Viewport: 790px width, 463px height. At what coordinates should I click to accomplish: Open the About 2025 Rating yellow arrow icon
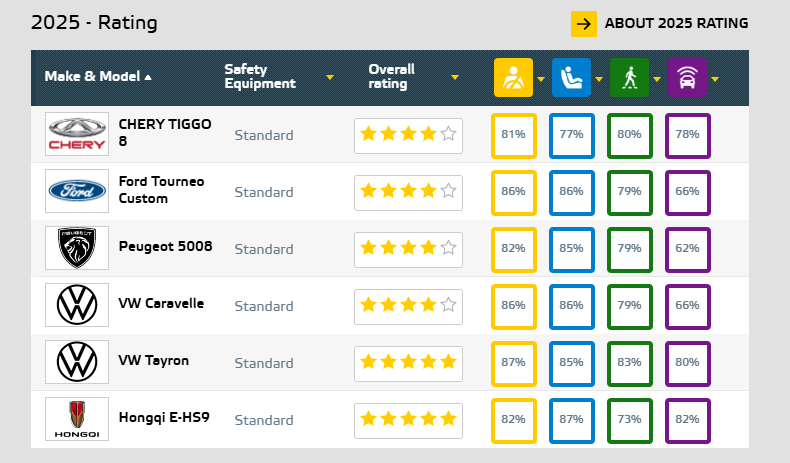click(x=583, y=24)
